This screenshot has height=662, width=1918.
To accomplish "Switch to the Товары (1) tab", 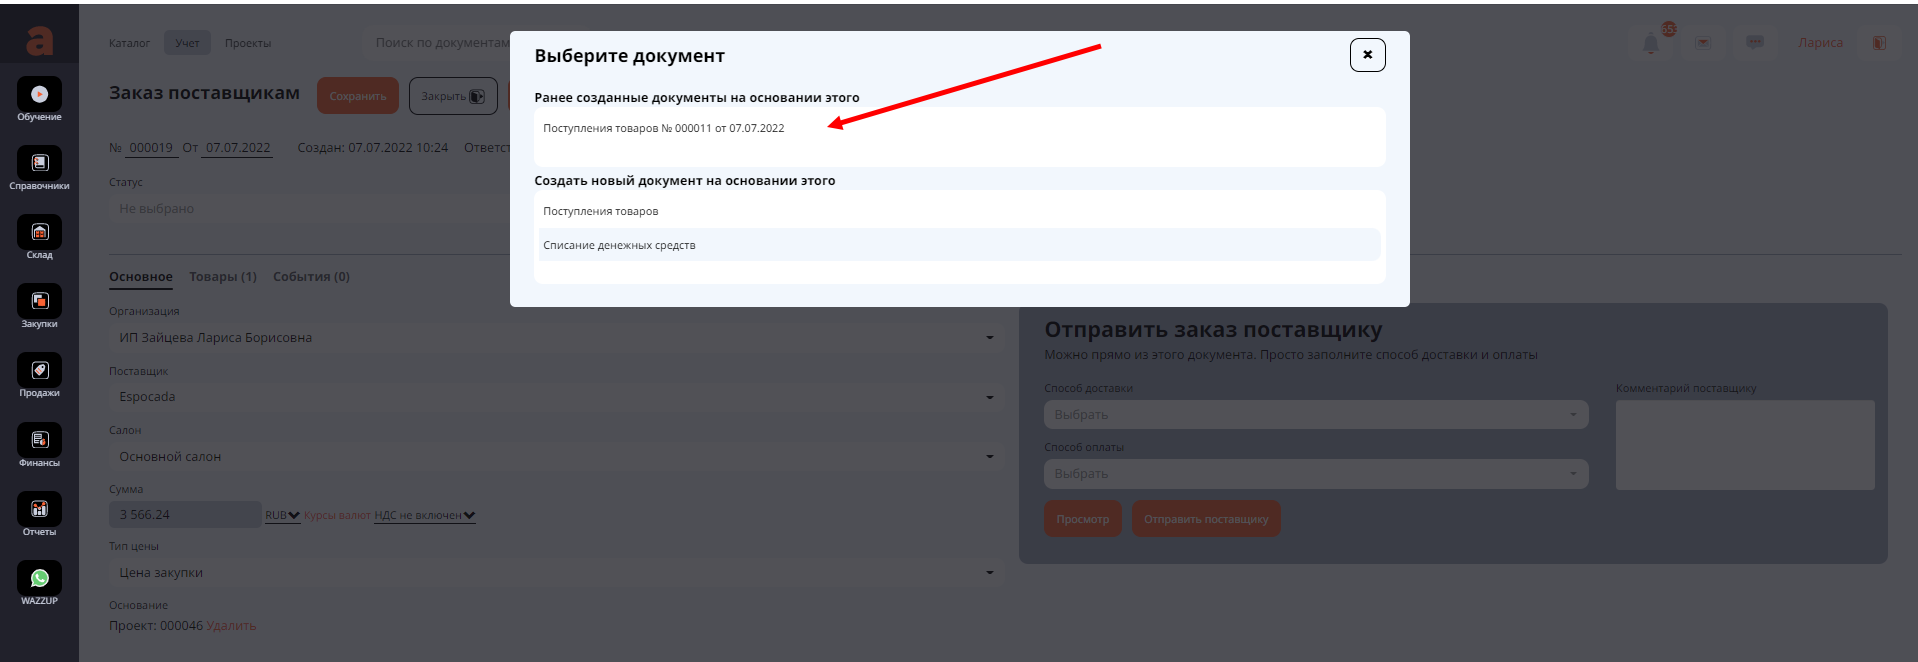I will [x=223, y=277].
